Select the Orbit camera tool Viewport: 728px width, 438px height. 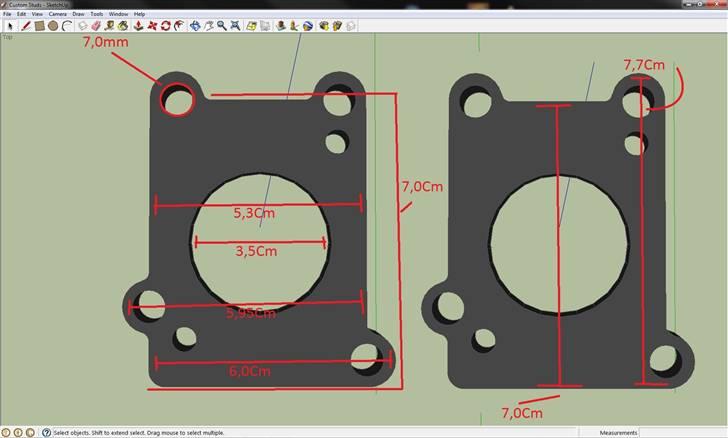[x=195, y=26]
